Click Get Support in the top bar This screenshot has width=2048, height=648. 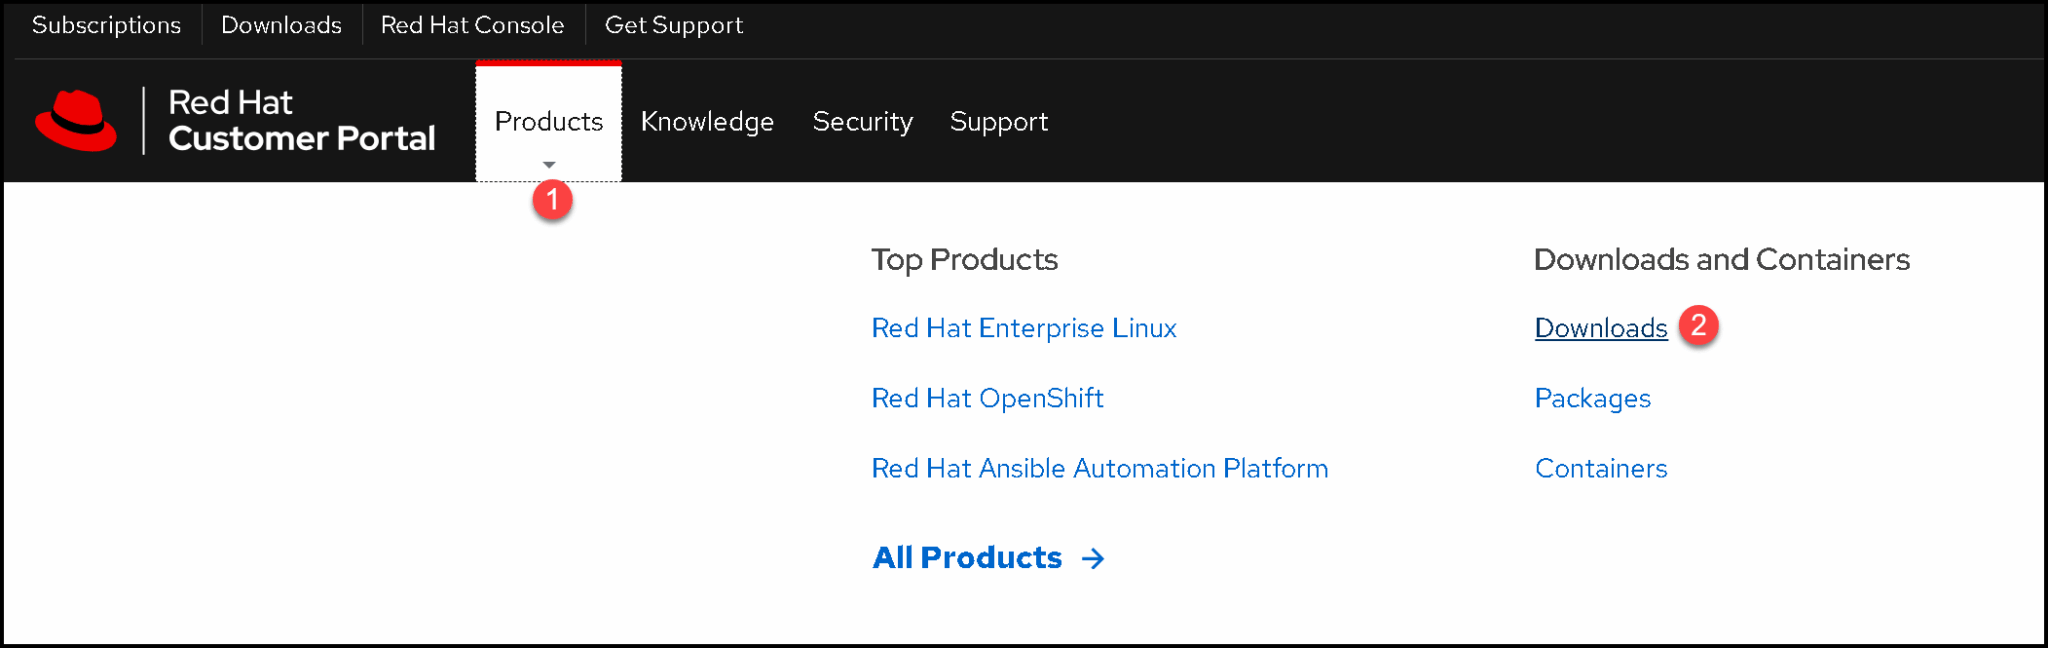point(673,25)
